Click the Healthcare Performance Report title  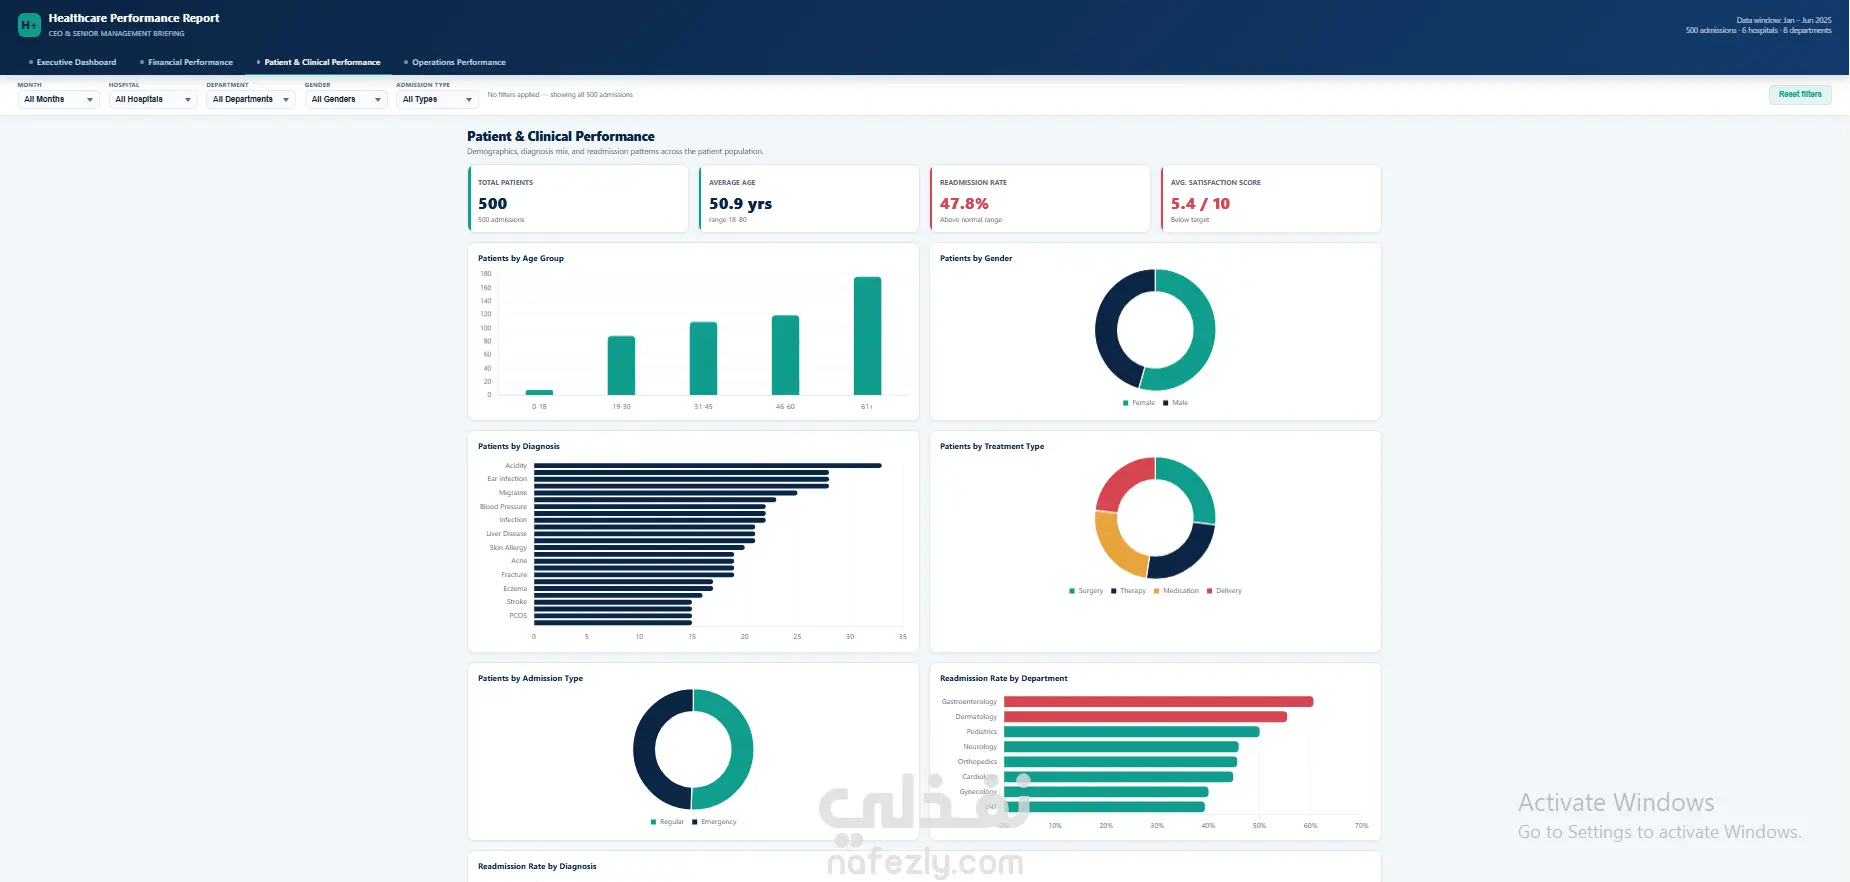click(134, 18)
